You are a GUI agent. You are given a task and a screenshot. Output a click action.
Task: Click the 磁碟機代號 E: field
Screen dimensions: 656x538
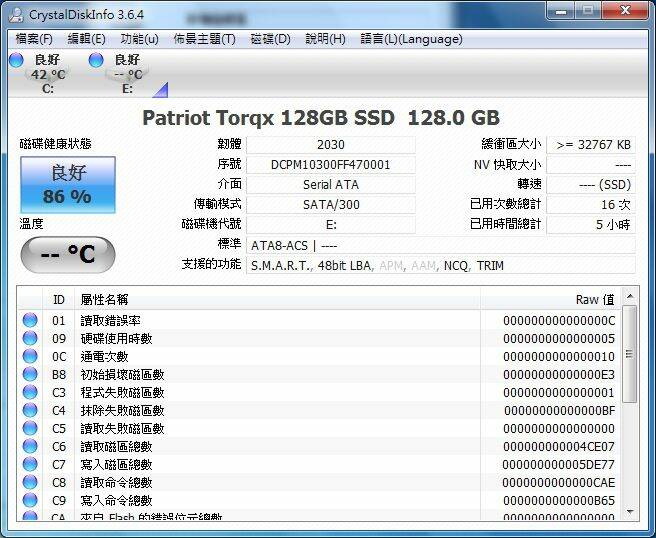[331, 225]
